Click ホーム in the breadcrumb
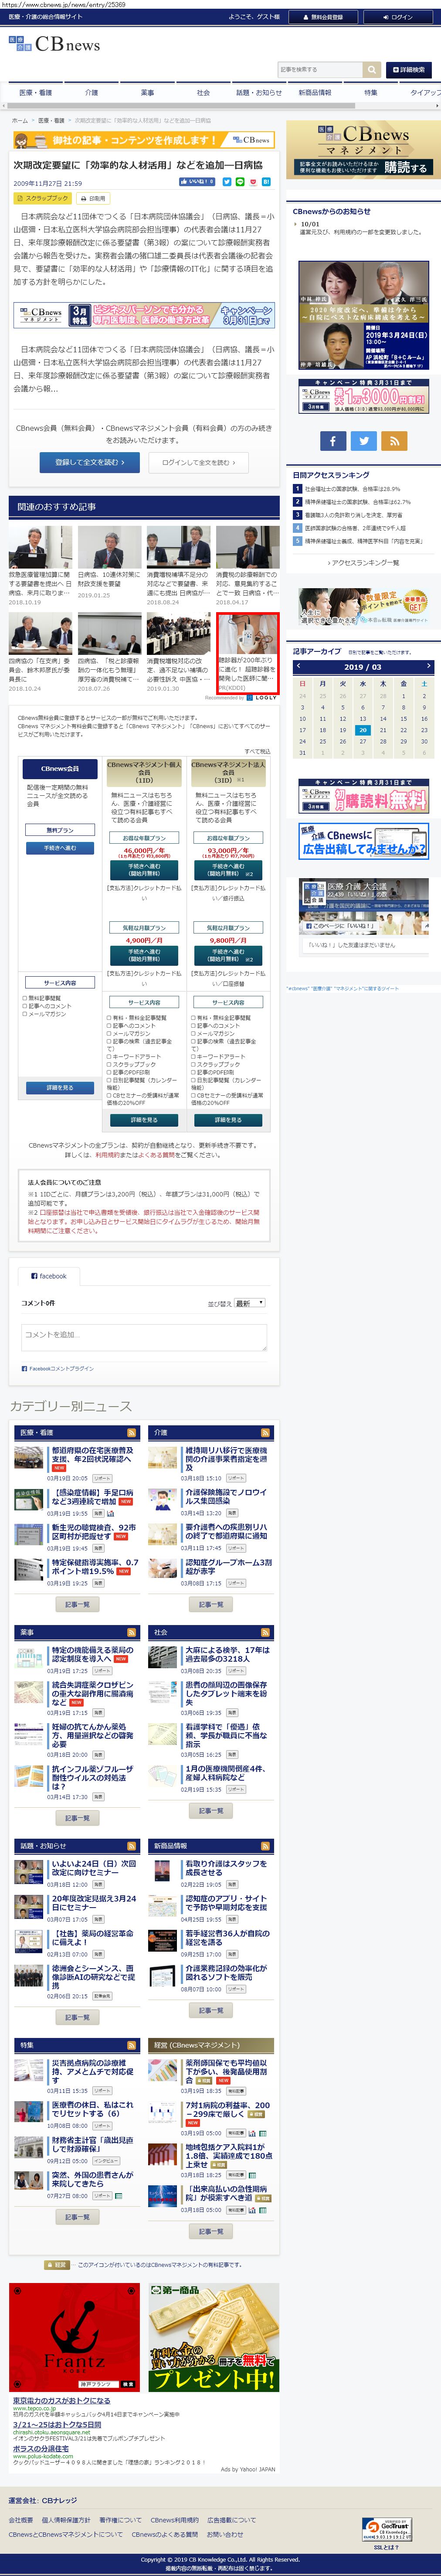 (x=19, y=120)
